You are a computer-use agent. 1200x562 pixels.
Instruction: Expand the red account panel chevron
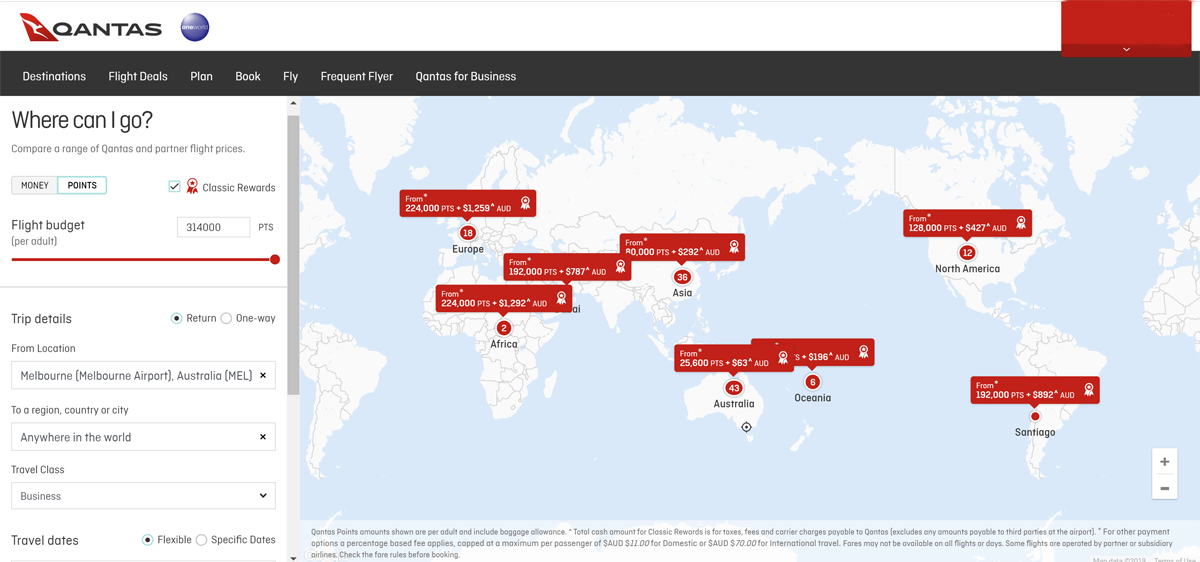point(1126,49)
